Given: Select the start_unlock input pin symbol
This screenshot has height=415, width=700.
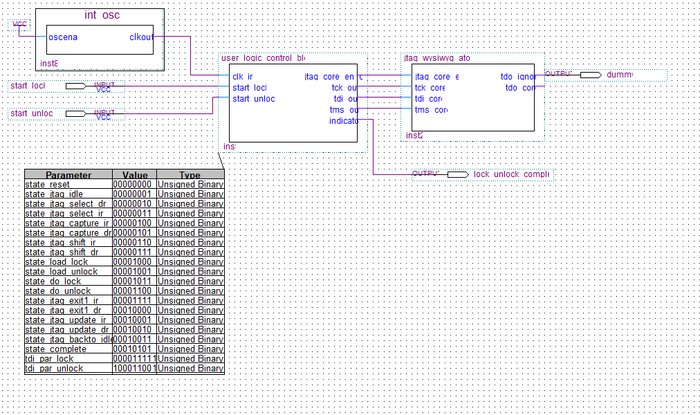Looking at the screenshot, I should point(75,114).
